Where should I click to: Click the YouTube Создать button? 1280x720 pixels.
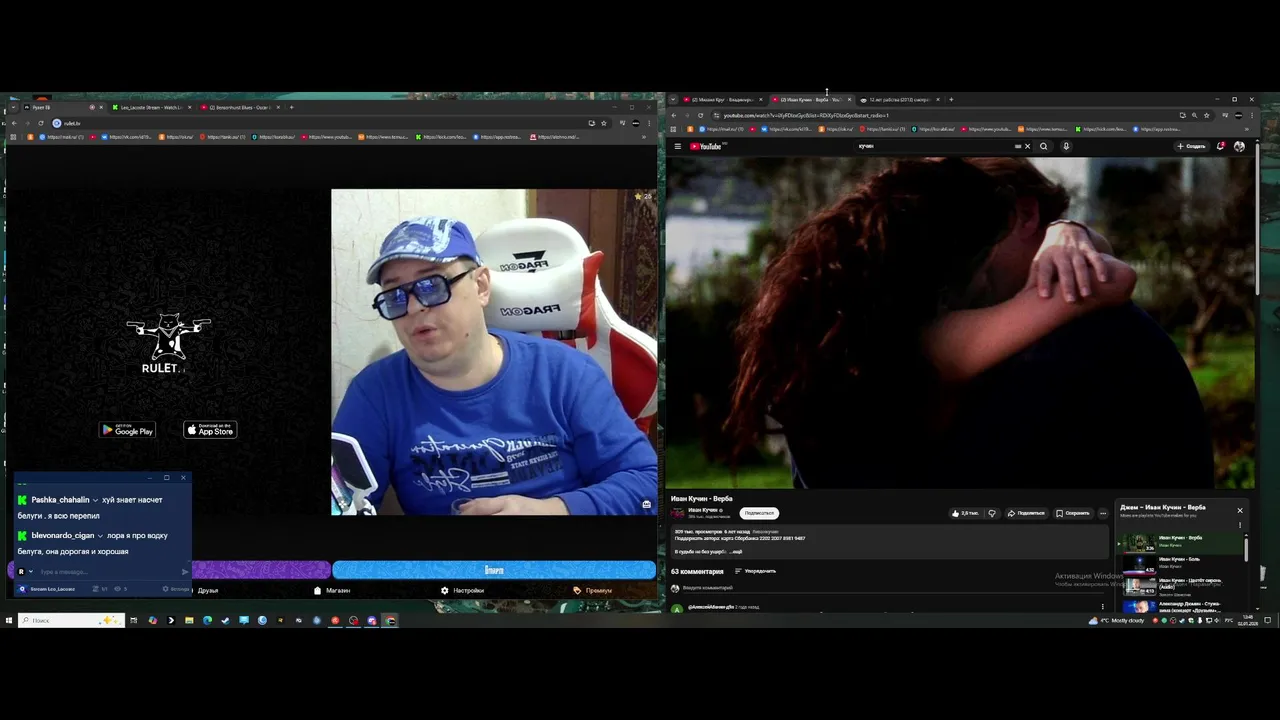1191,146
